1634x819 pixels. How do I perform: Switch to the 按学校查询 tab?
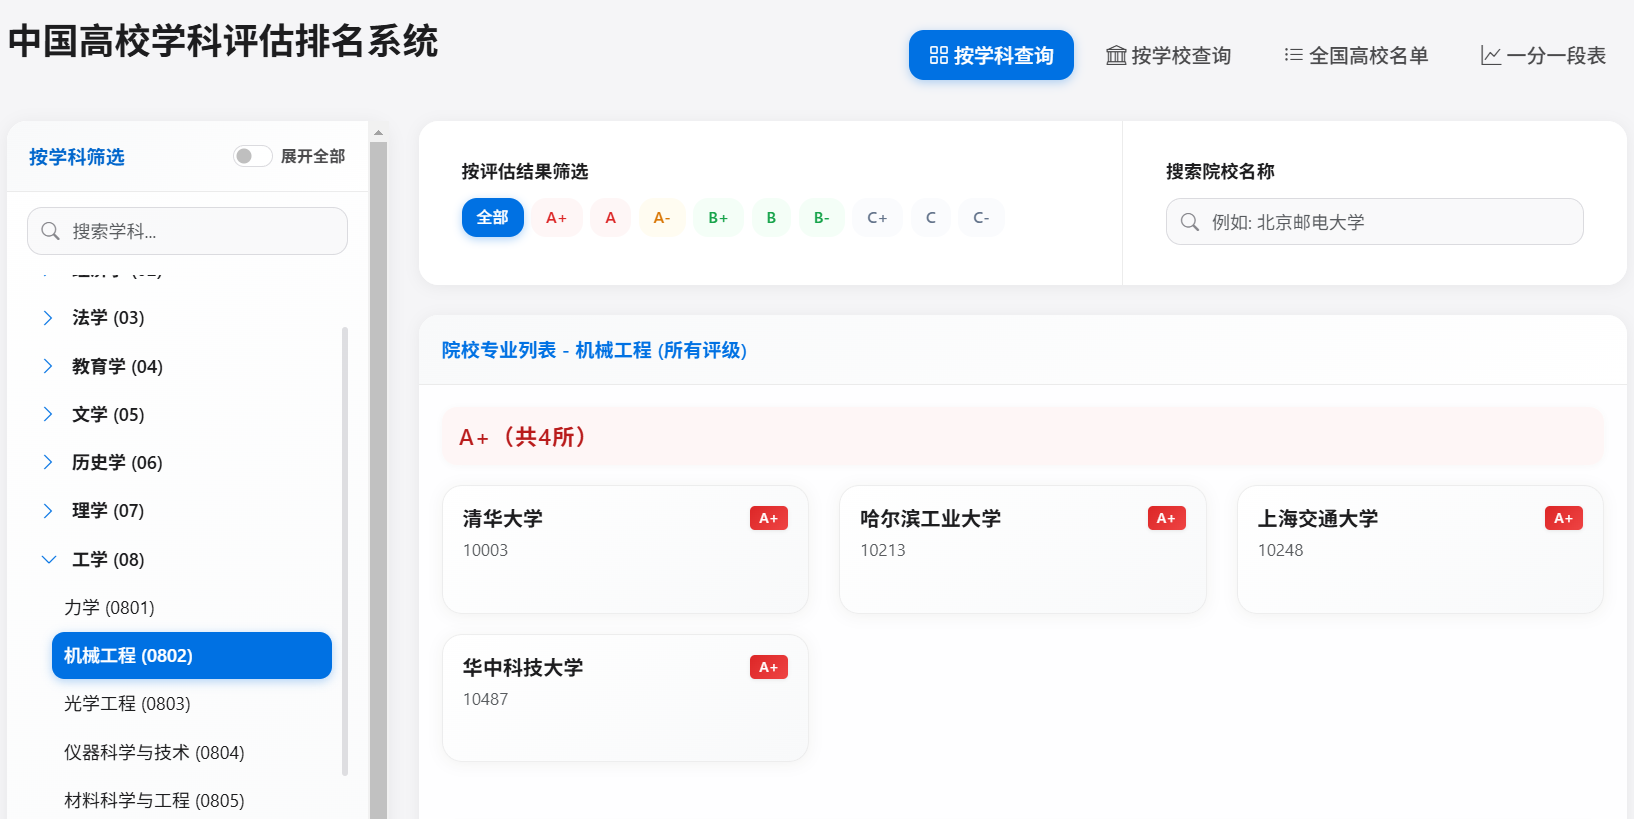pos(1168,56)
